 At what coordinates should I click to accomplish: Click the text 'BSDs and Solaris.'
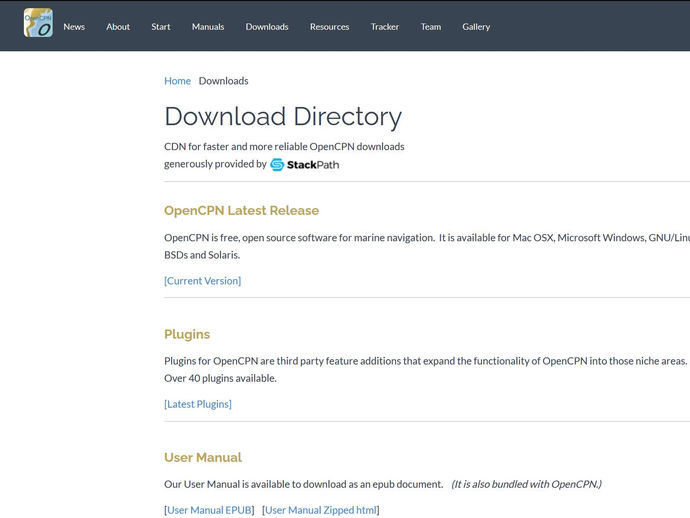(202, 255)
